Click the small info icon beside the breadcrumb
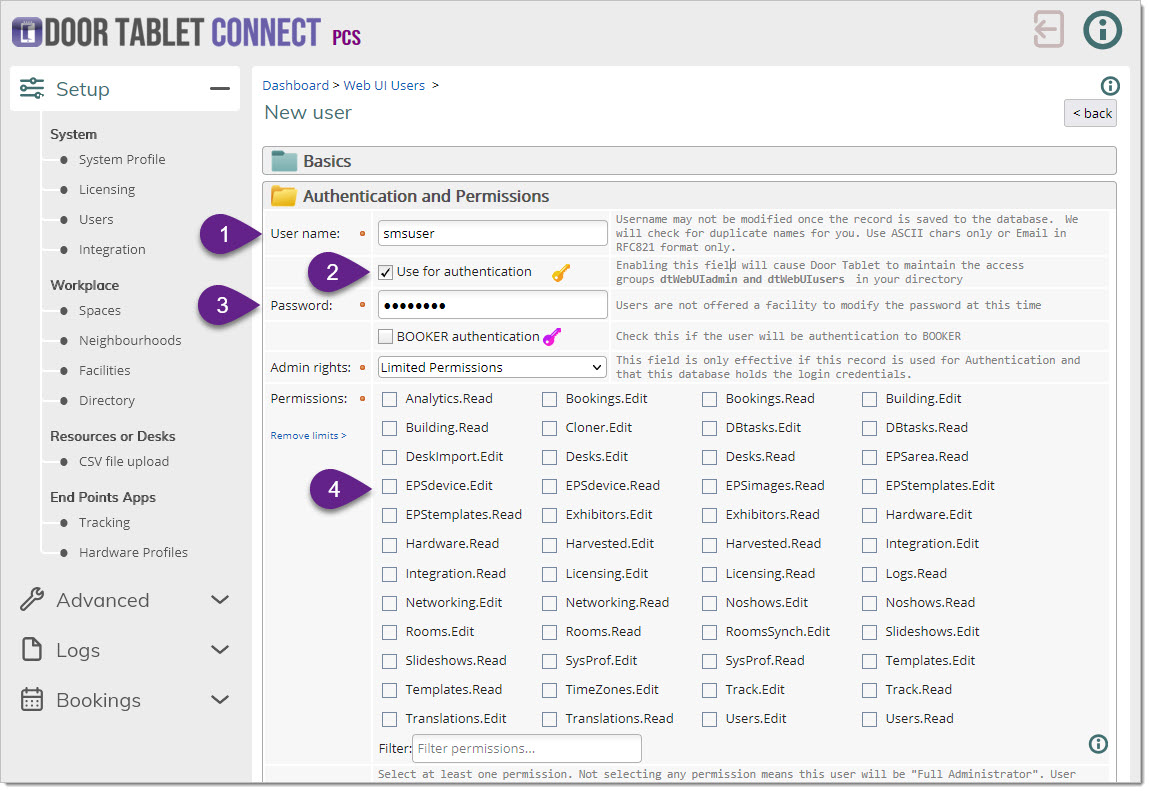1149x791 pixels. point(1109,86)
